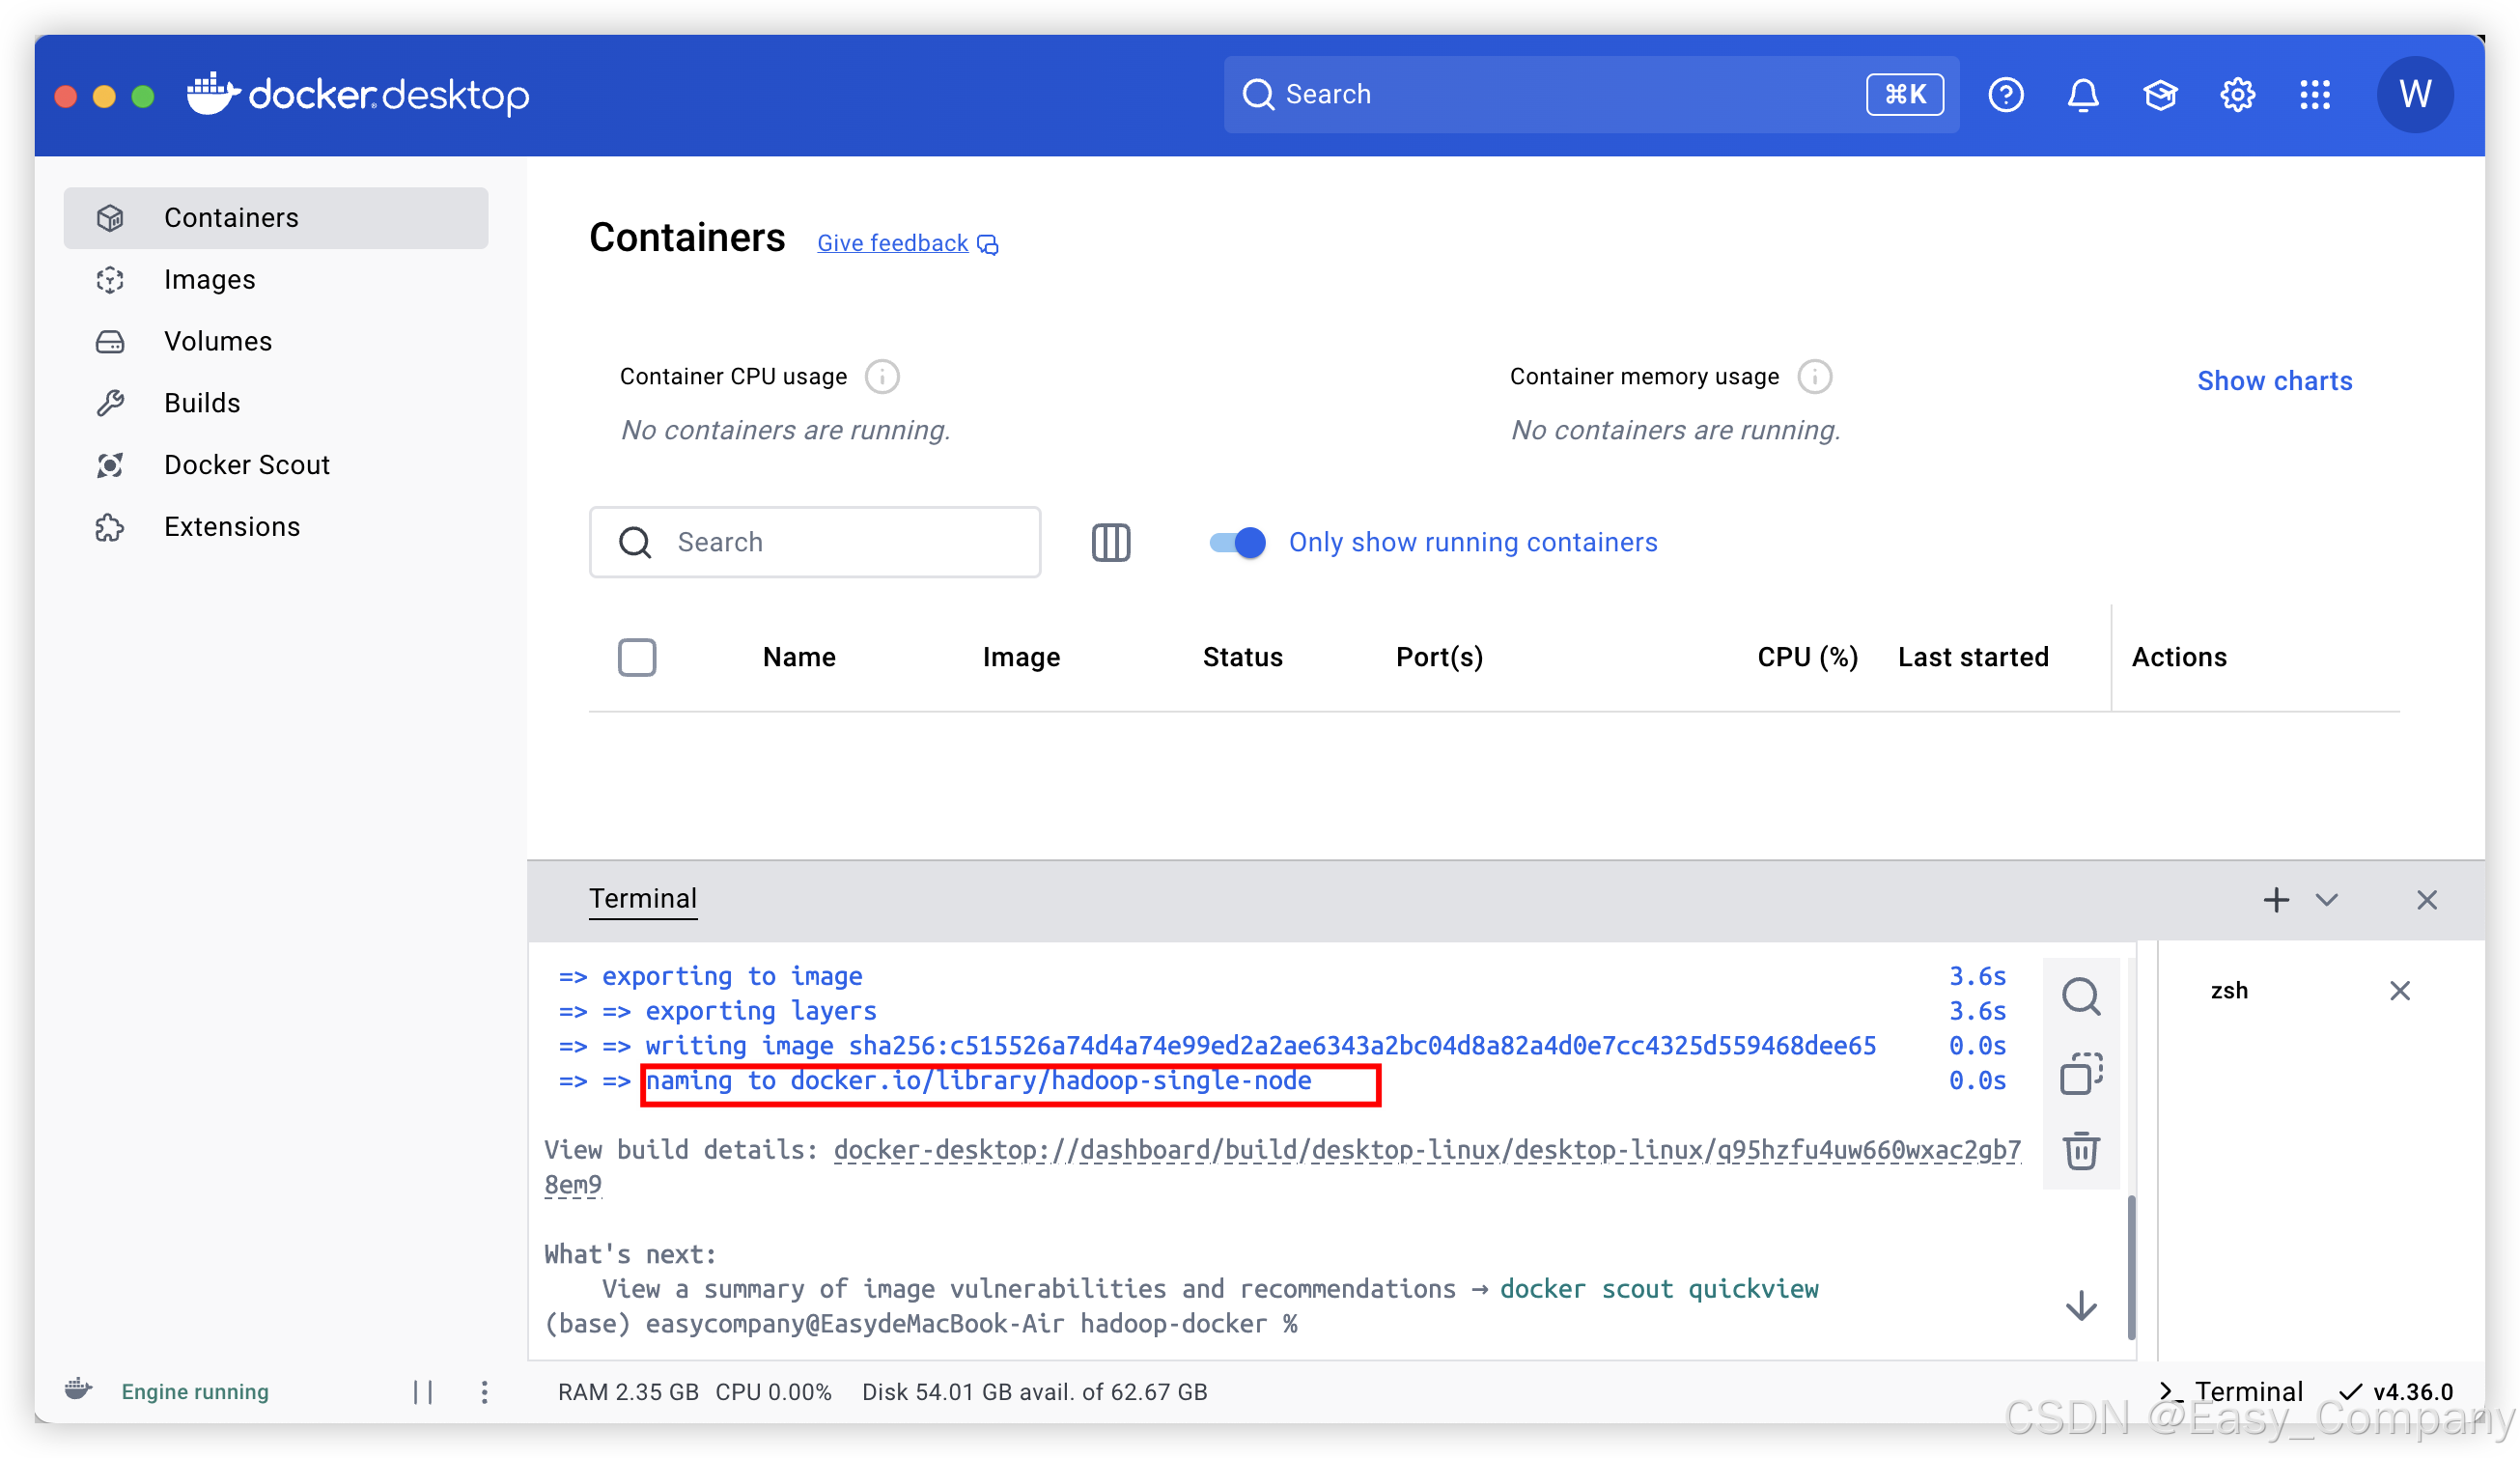Click the naming to docker.io/library/hadoop-single-node line

(x=978, y=1081)
